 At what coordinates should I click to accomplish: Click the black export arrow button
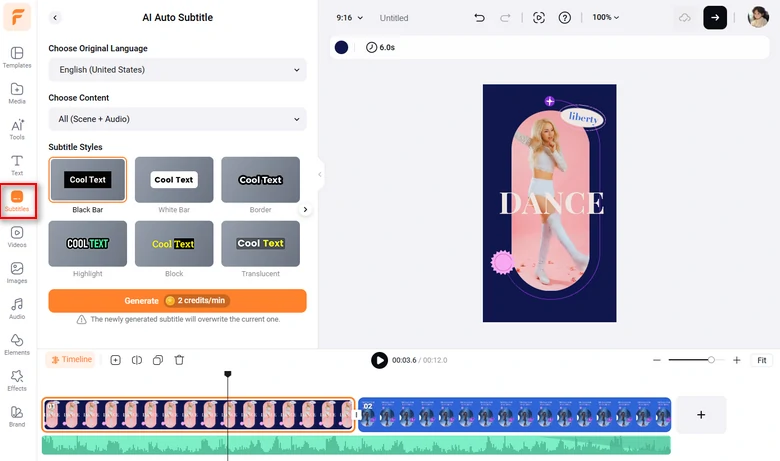(715, 17)
